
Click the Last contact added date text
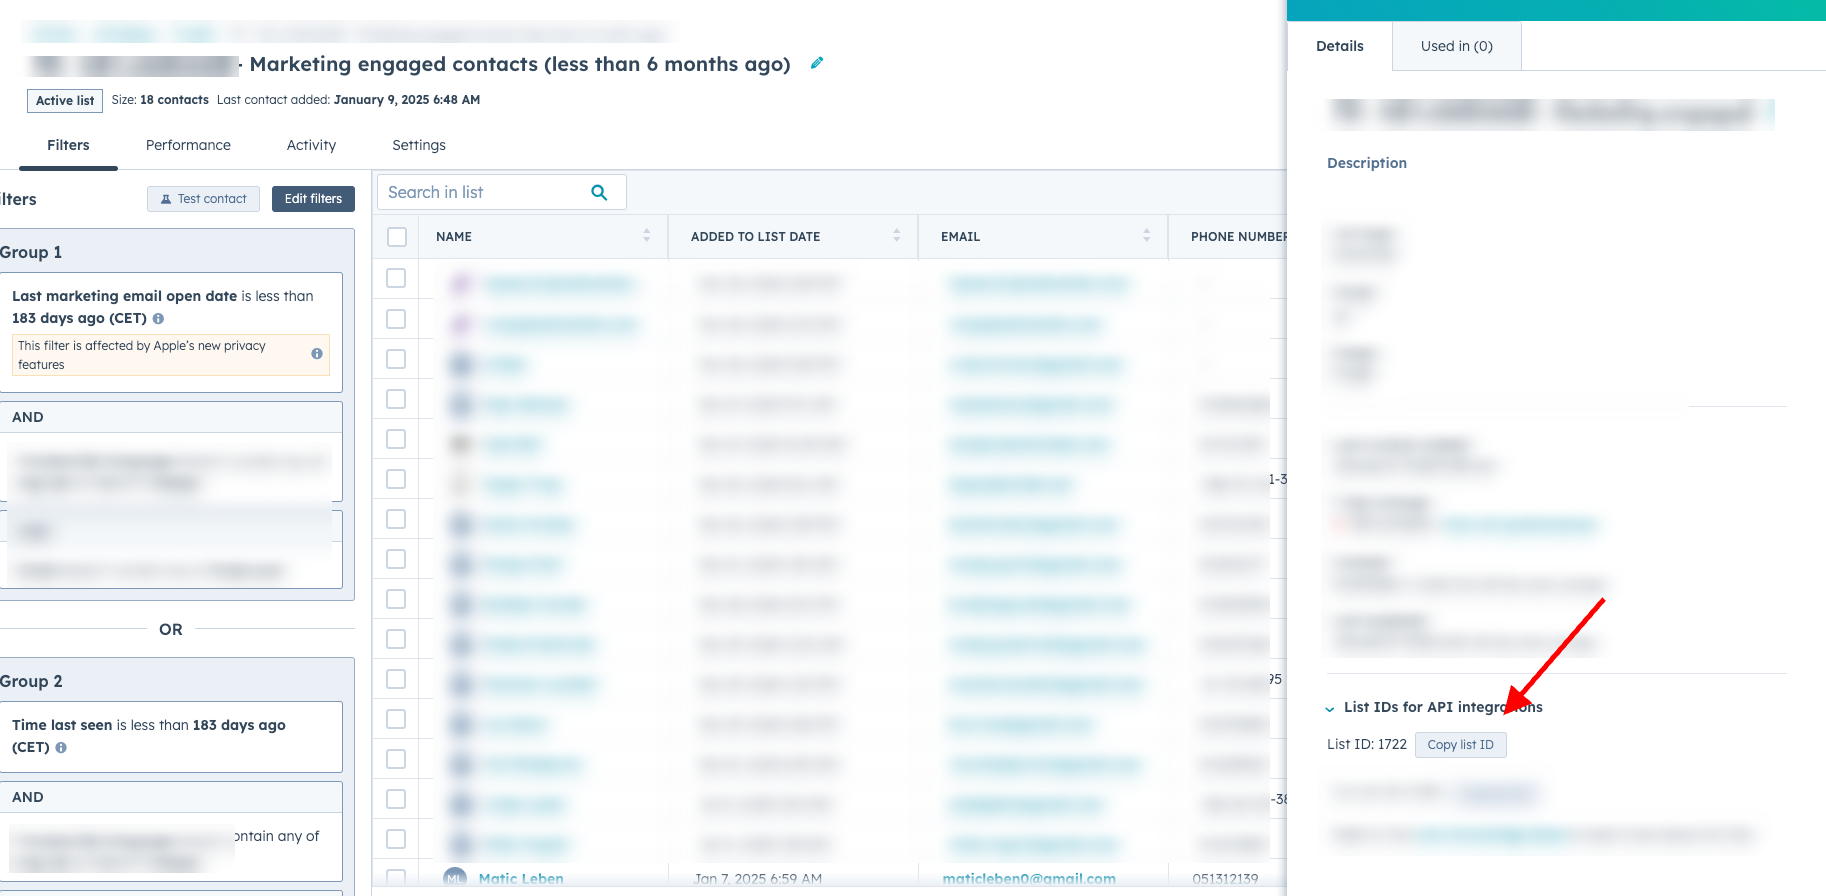click(348, 100)
